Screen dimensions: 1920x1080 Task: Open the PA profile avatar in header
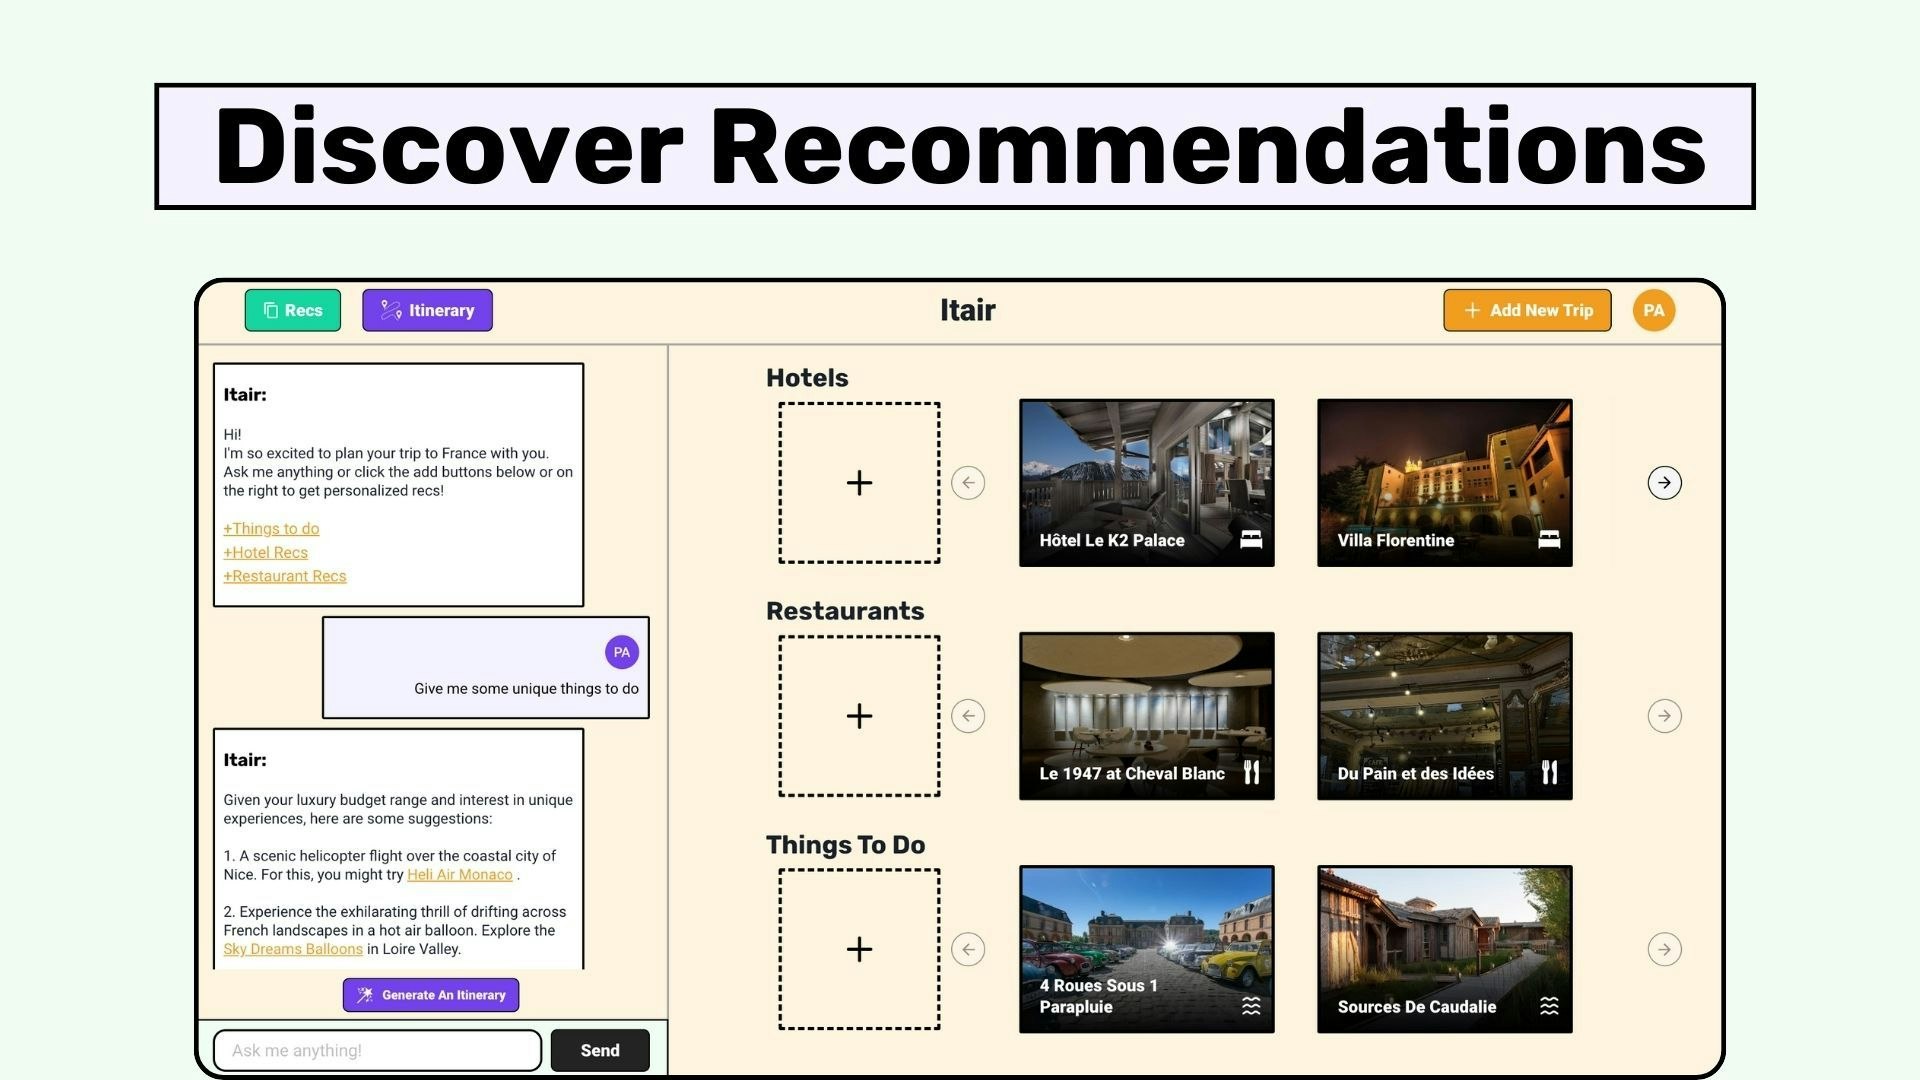[x=1654, y=310]
